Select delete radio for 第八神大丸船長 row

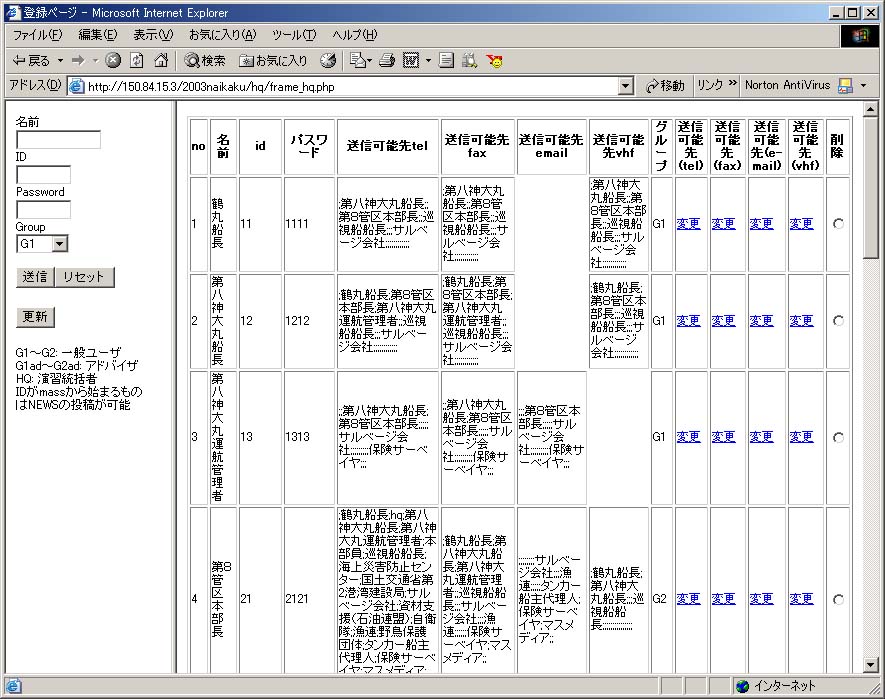[x=838, y=321]
